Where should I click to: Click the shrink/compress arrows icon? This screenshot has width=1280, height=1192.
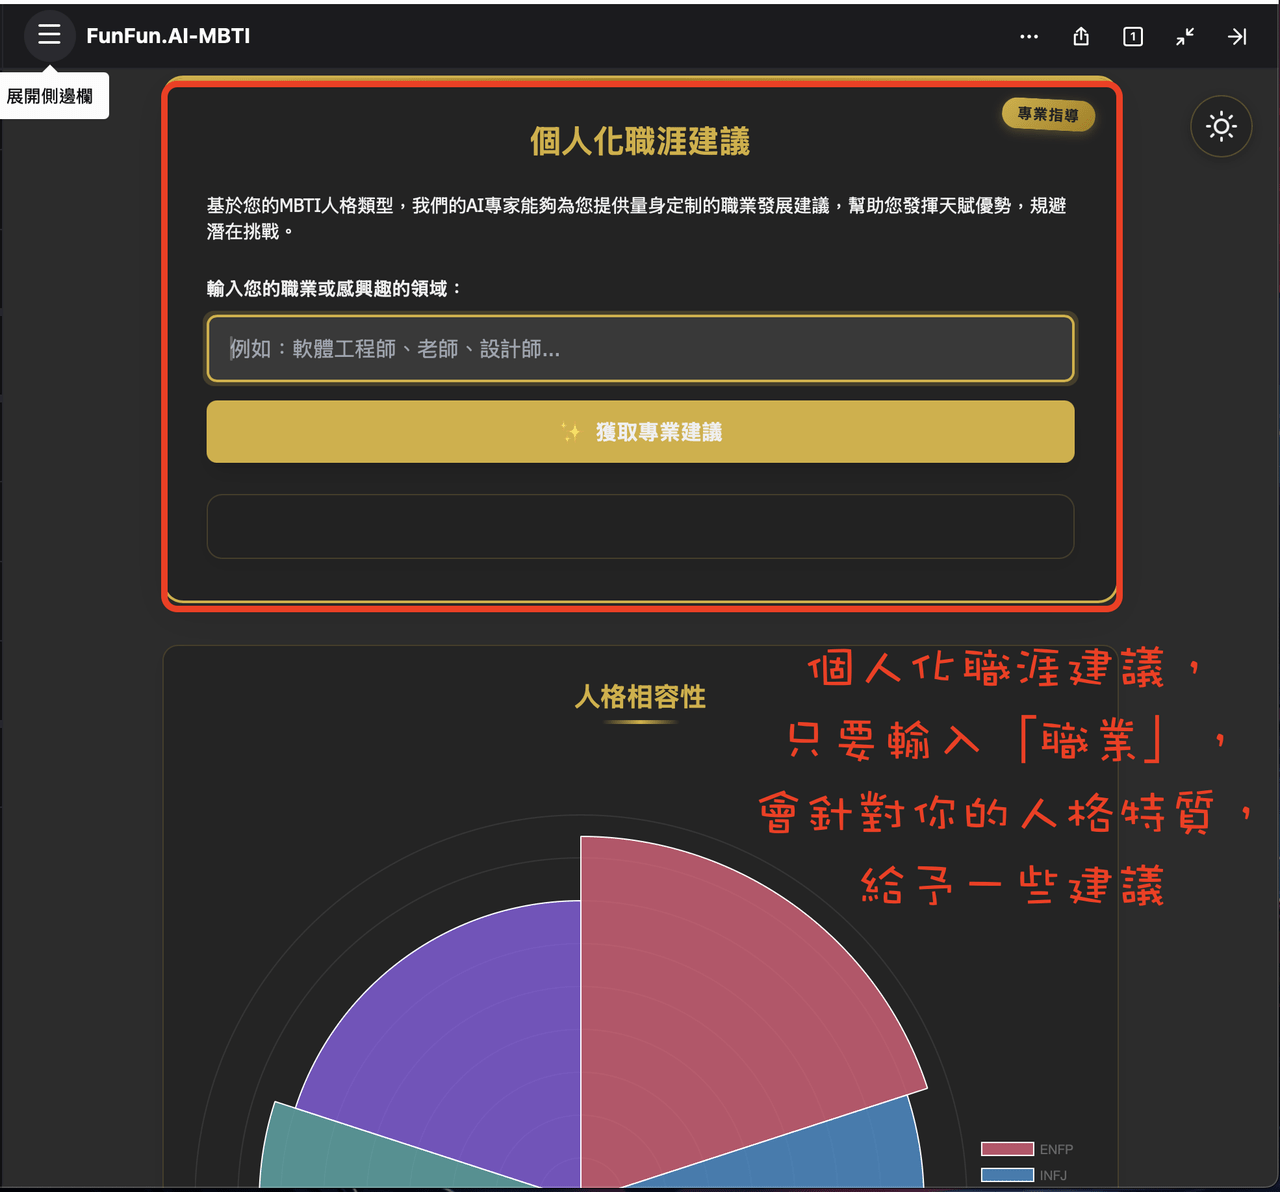[x=1185, y=36]
